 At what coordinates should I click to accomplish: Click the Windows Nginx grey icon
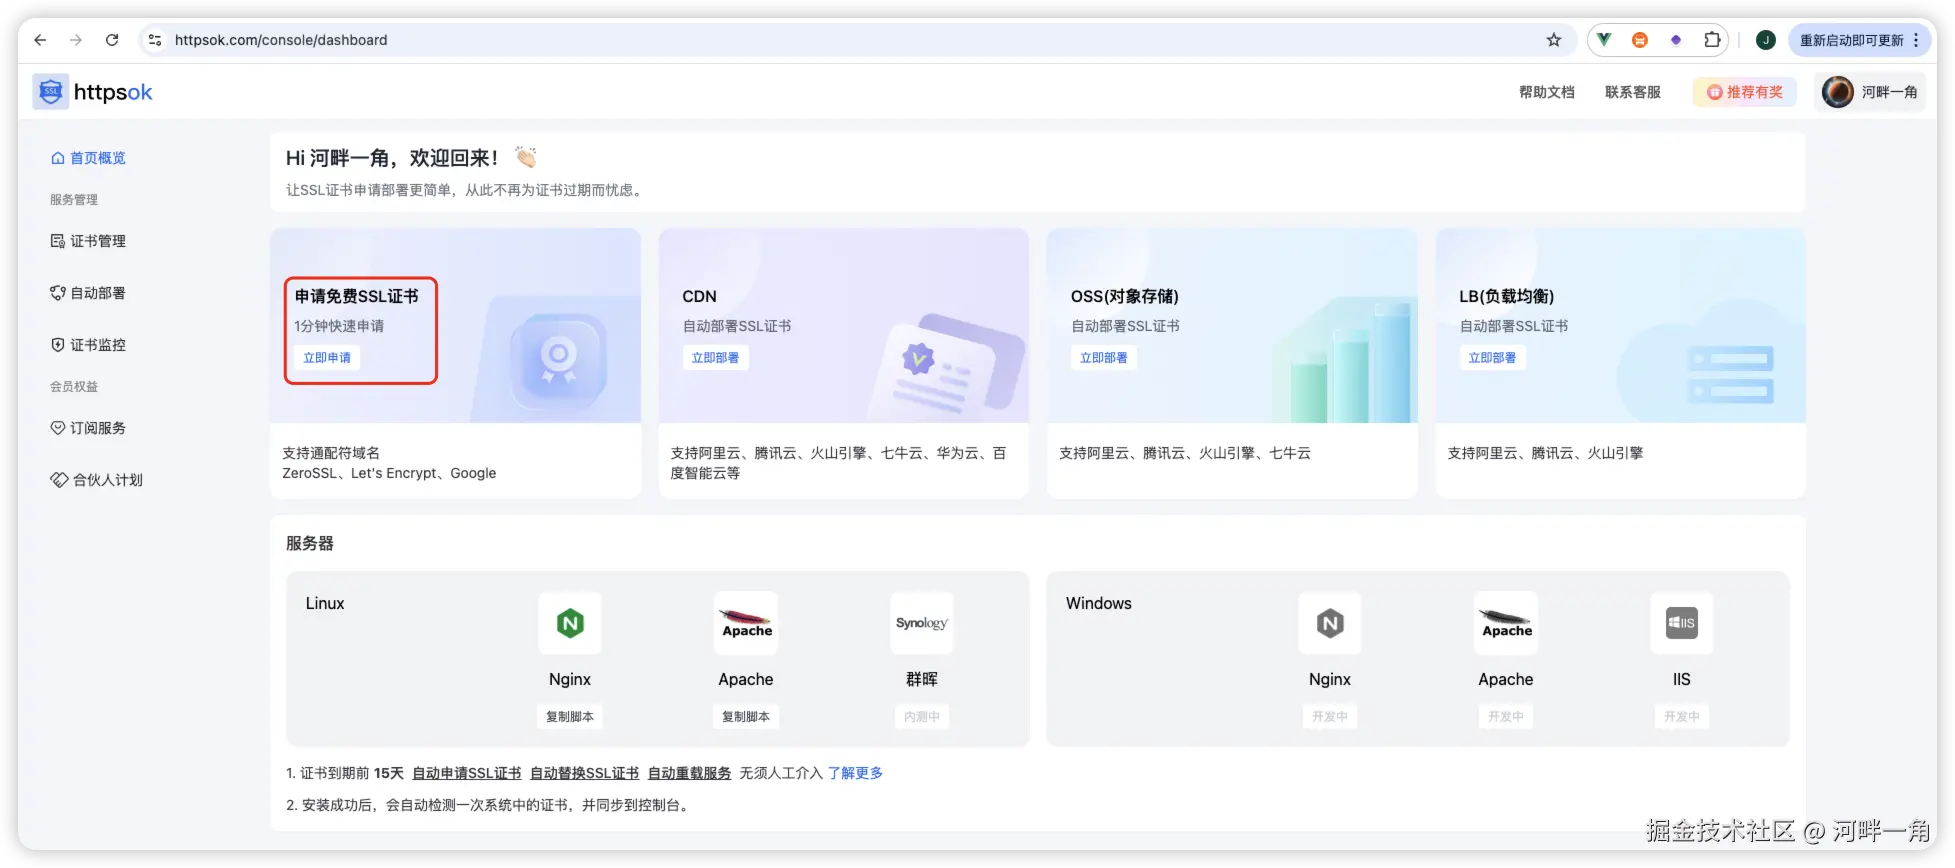pyautogui.click(x=1330, y=623)
